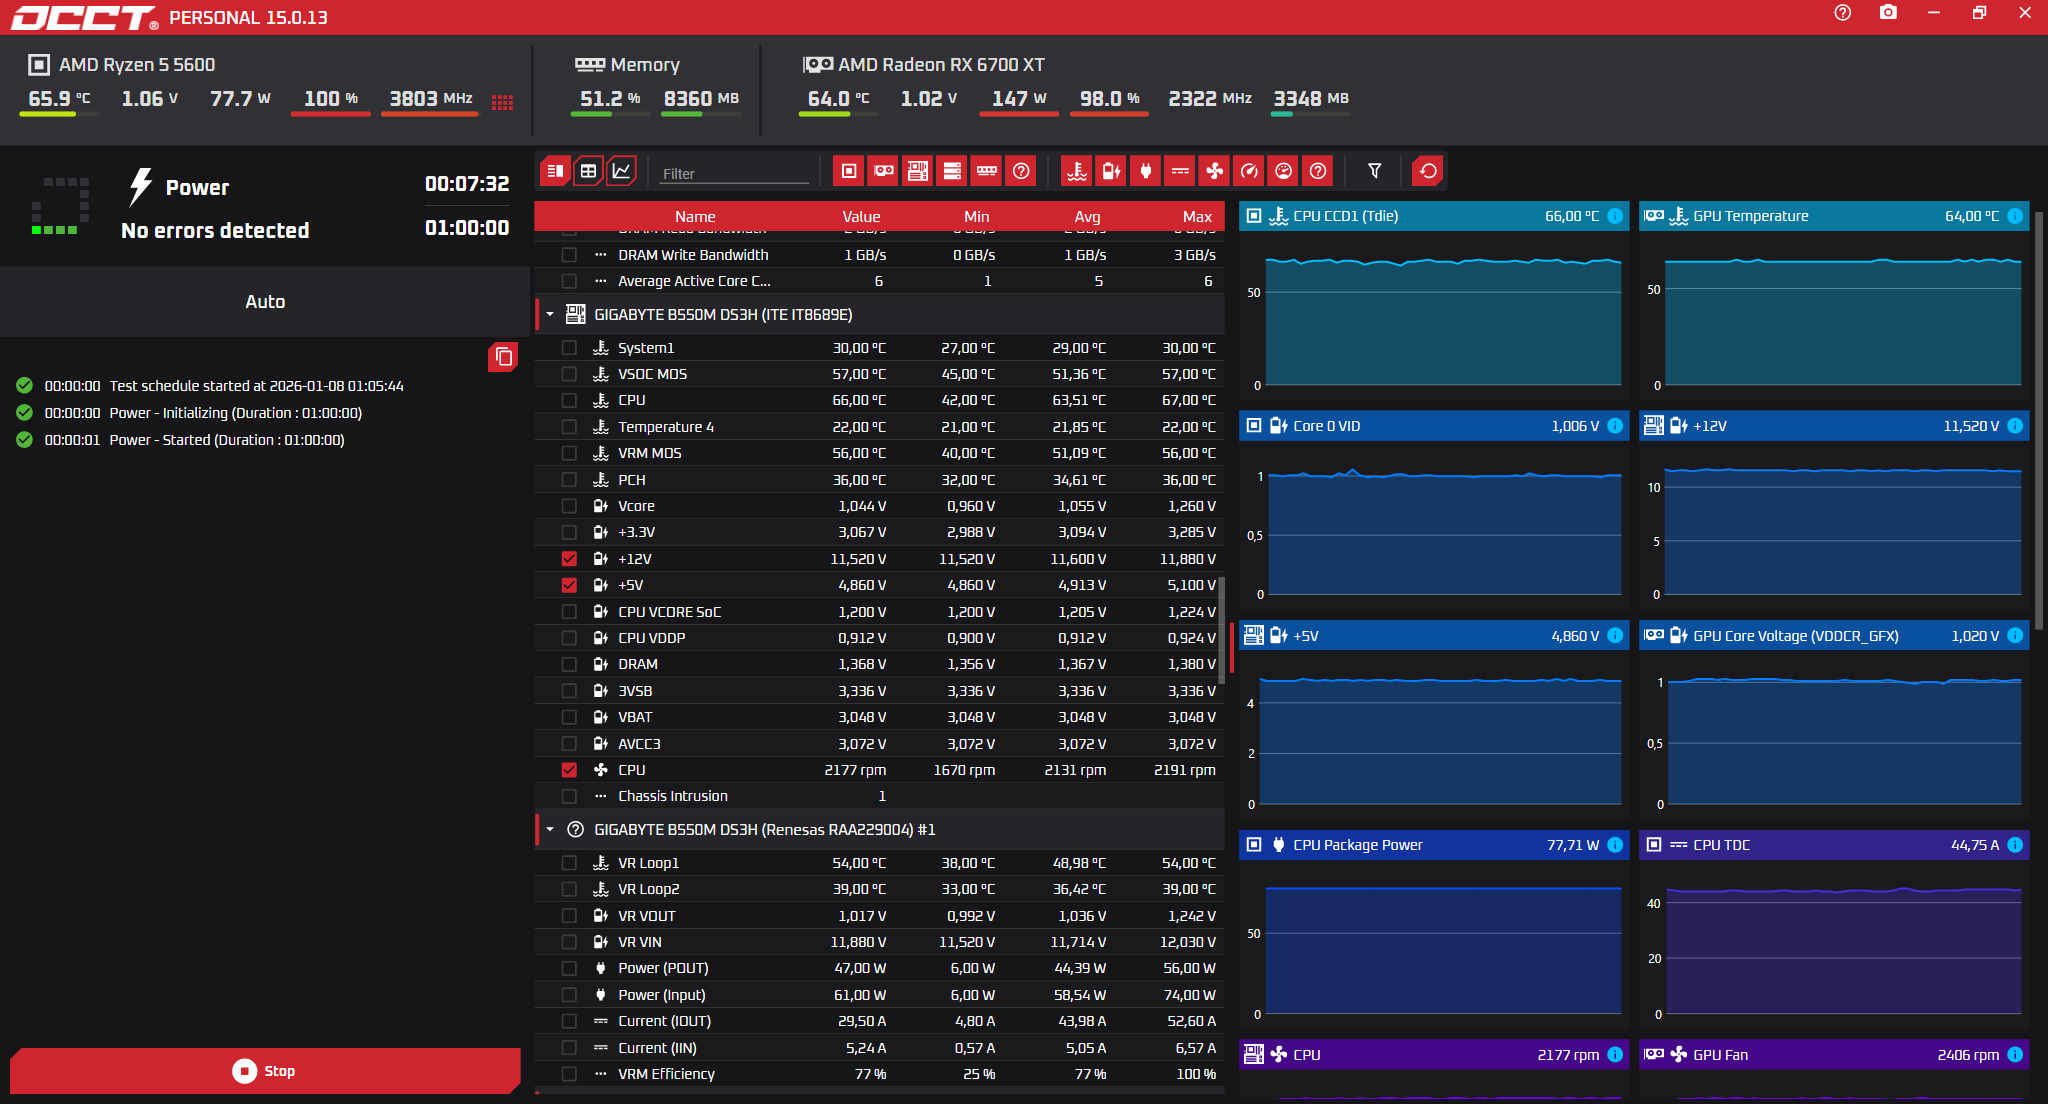
Task: Sort sensors by the Avg column
Action: [x=1087, y=217]
